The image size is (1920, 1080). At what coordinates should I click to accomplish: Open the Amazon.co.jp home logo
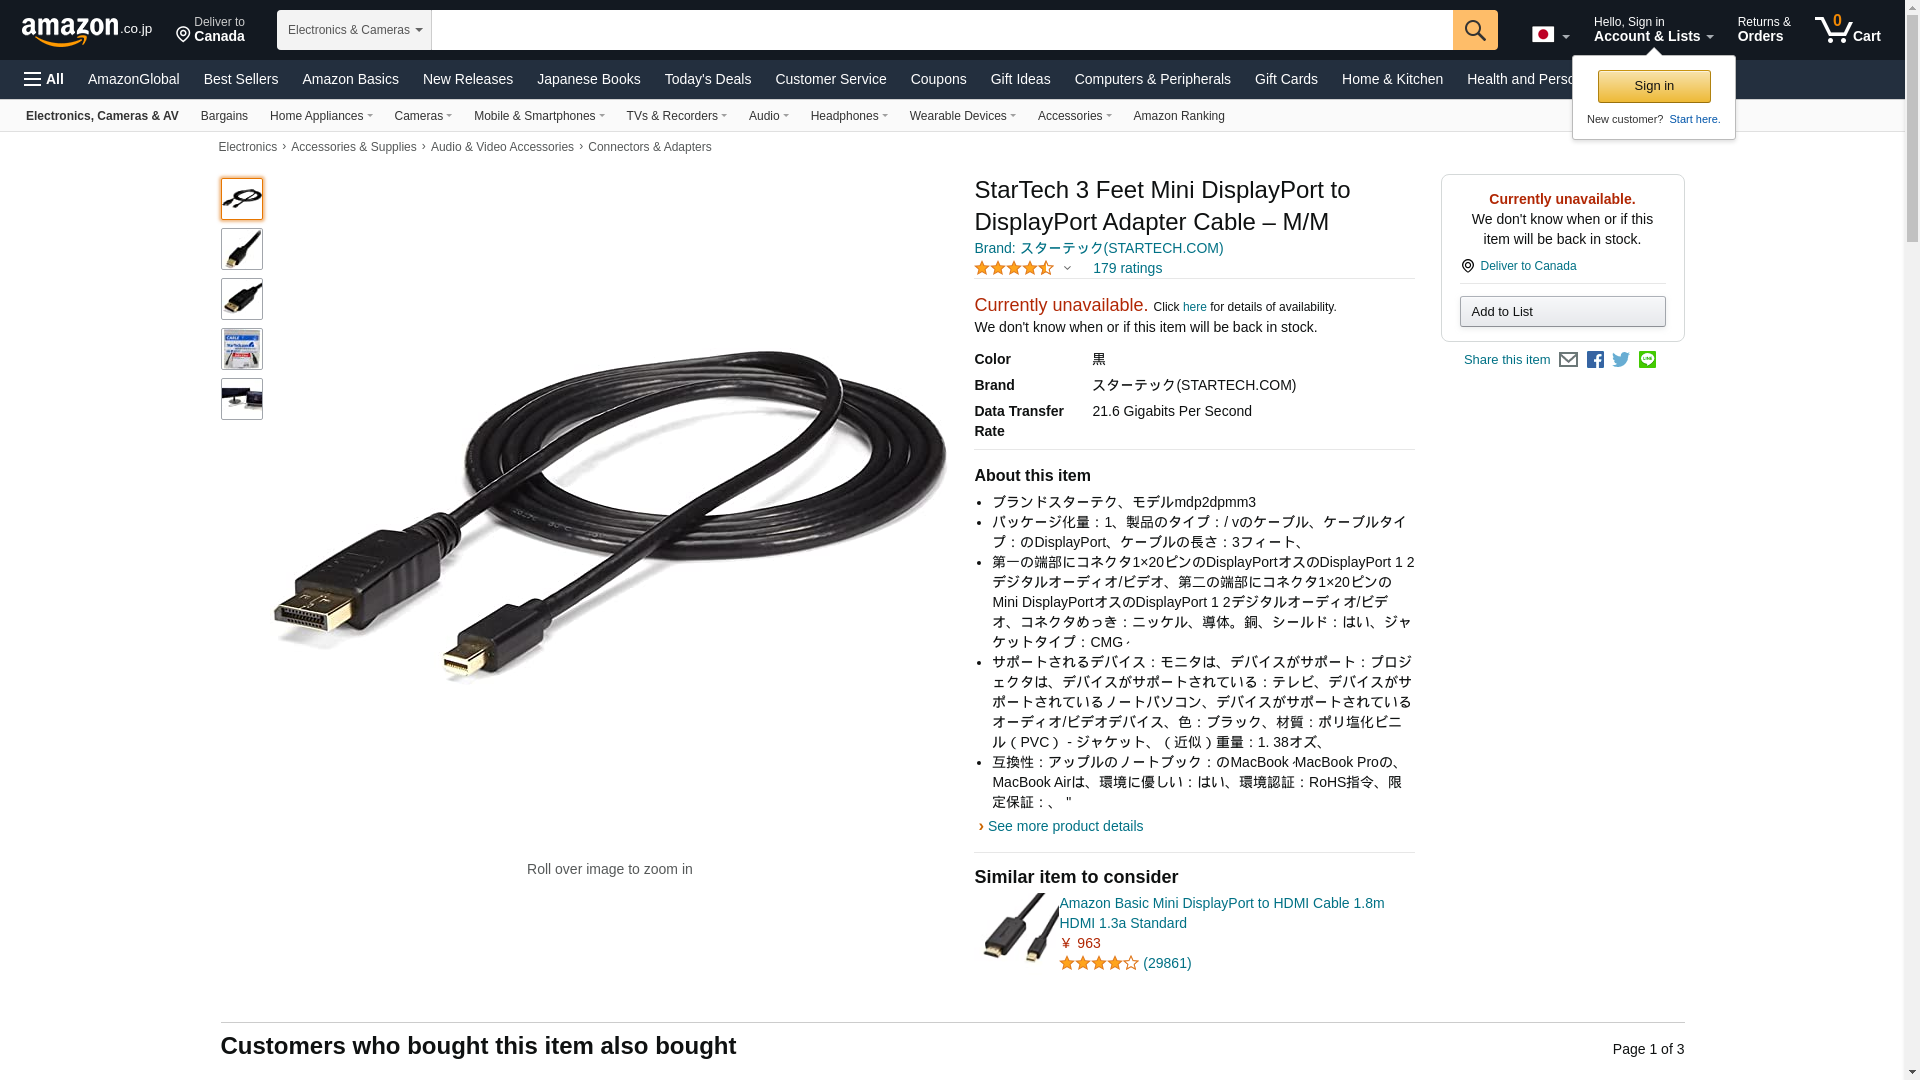point(87,31)
